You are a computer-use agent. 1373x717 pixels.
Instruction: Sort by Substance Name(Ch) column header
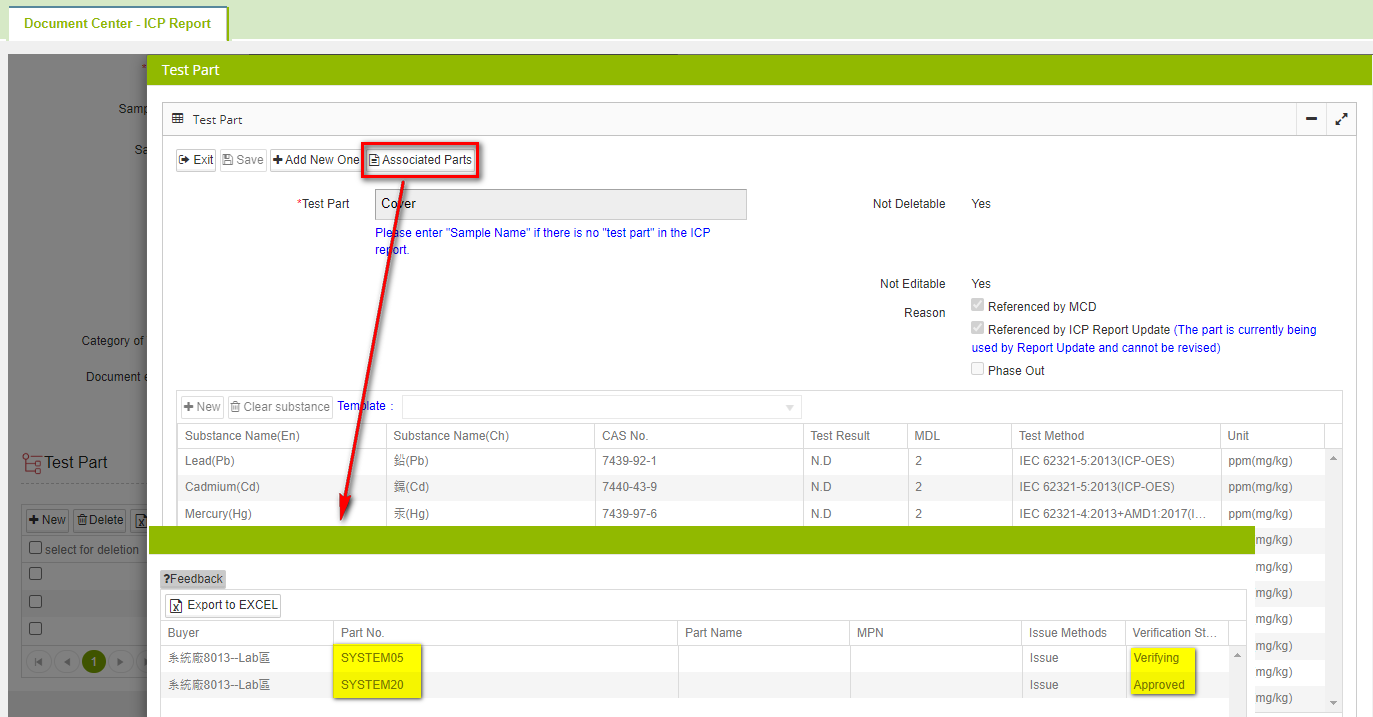click(x=490, y=436)
